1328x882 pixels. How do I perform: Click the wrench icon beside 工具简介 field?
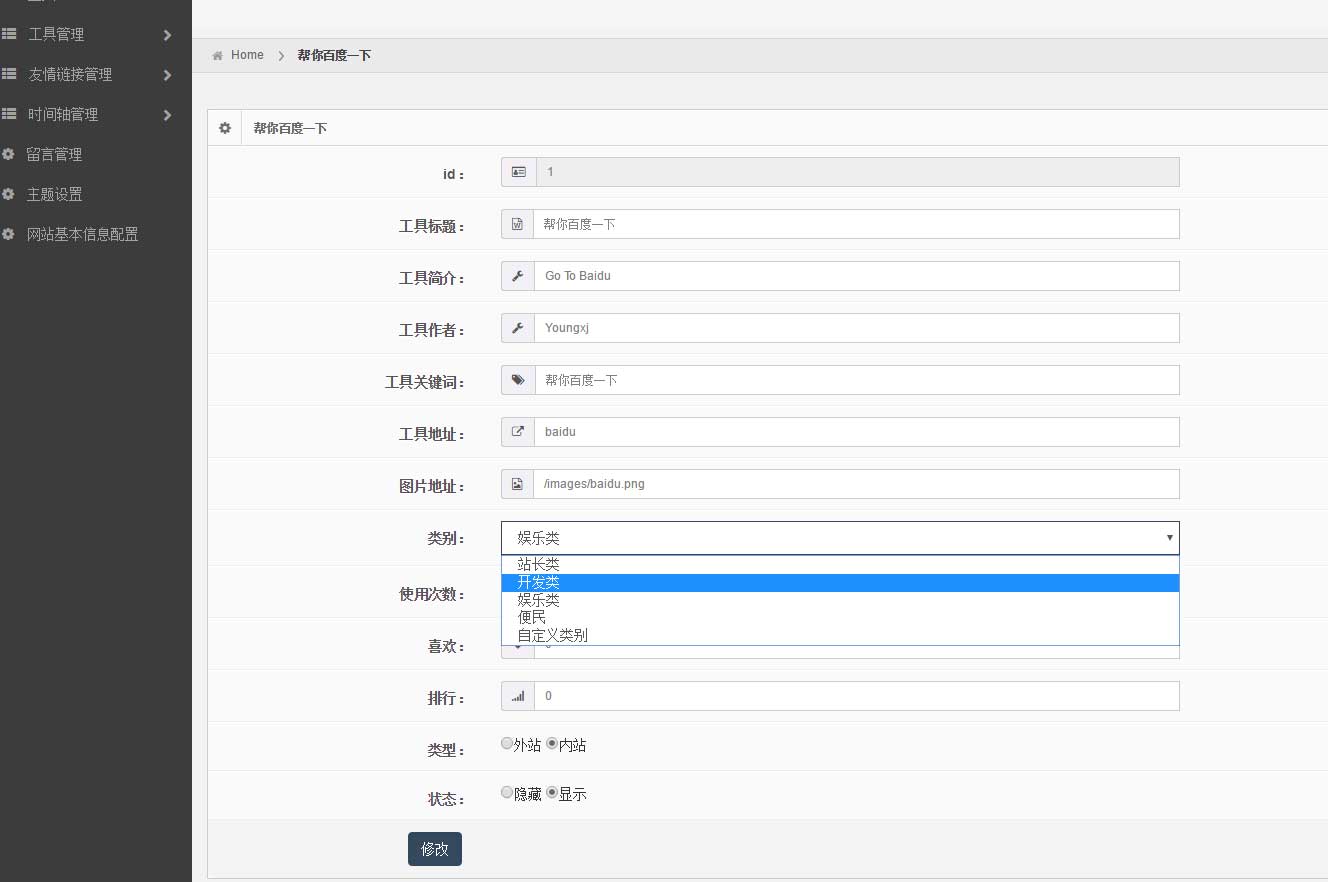coord(517,275)
